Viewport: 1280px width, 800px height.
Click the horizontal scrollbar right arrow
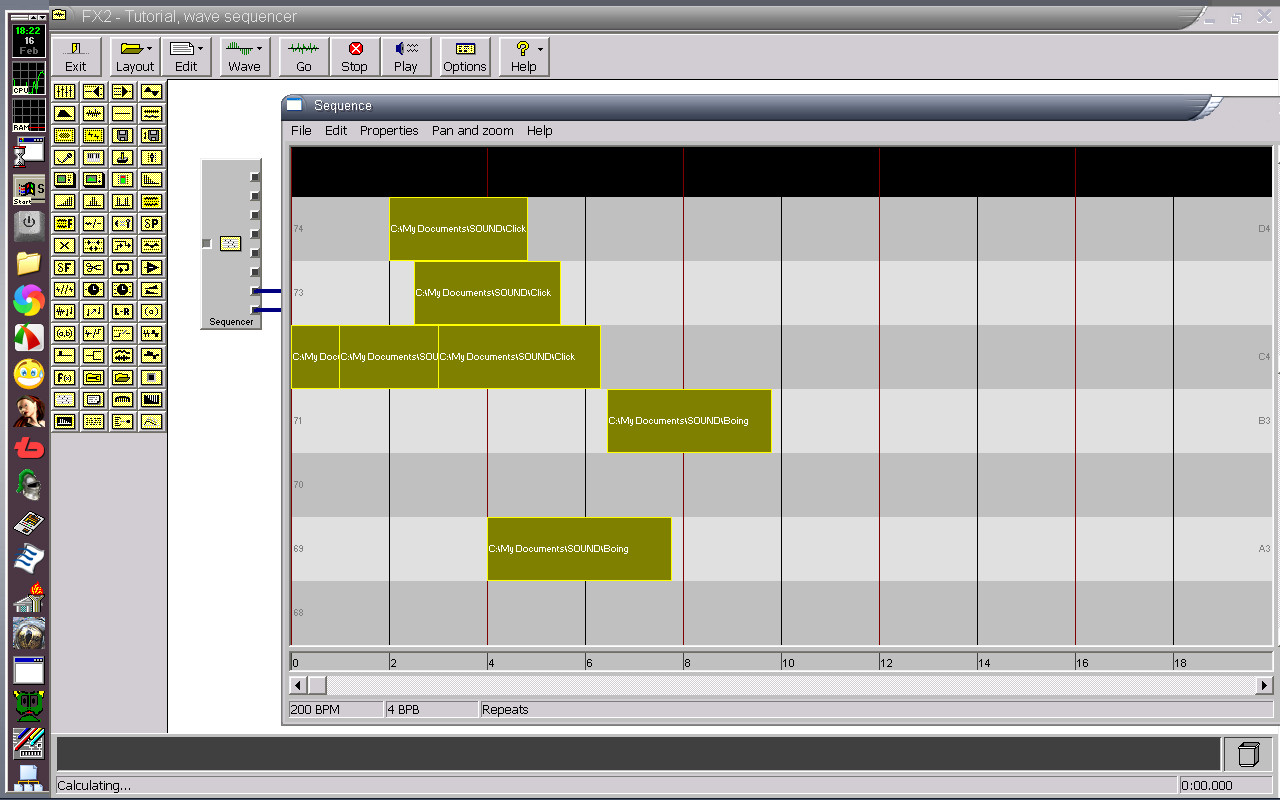[x=1264, y=685]
